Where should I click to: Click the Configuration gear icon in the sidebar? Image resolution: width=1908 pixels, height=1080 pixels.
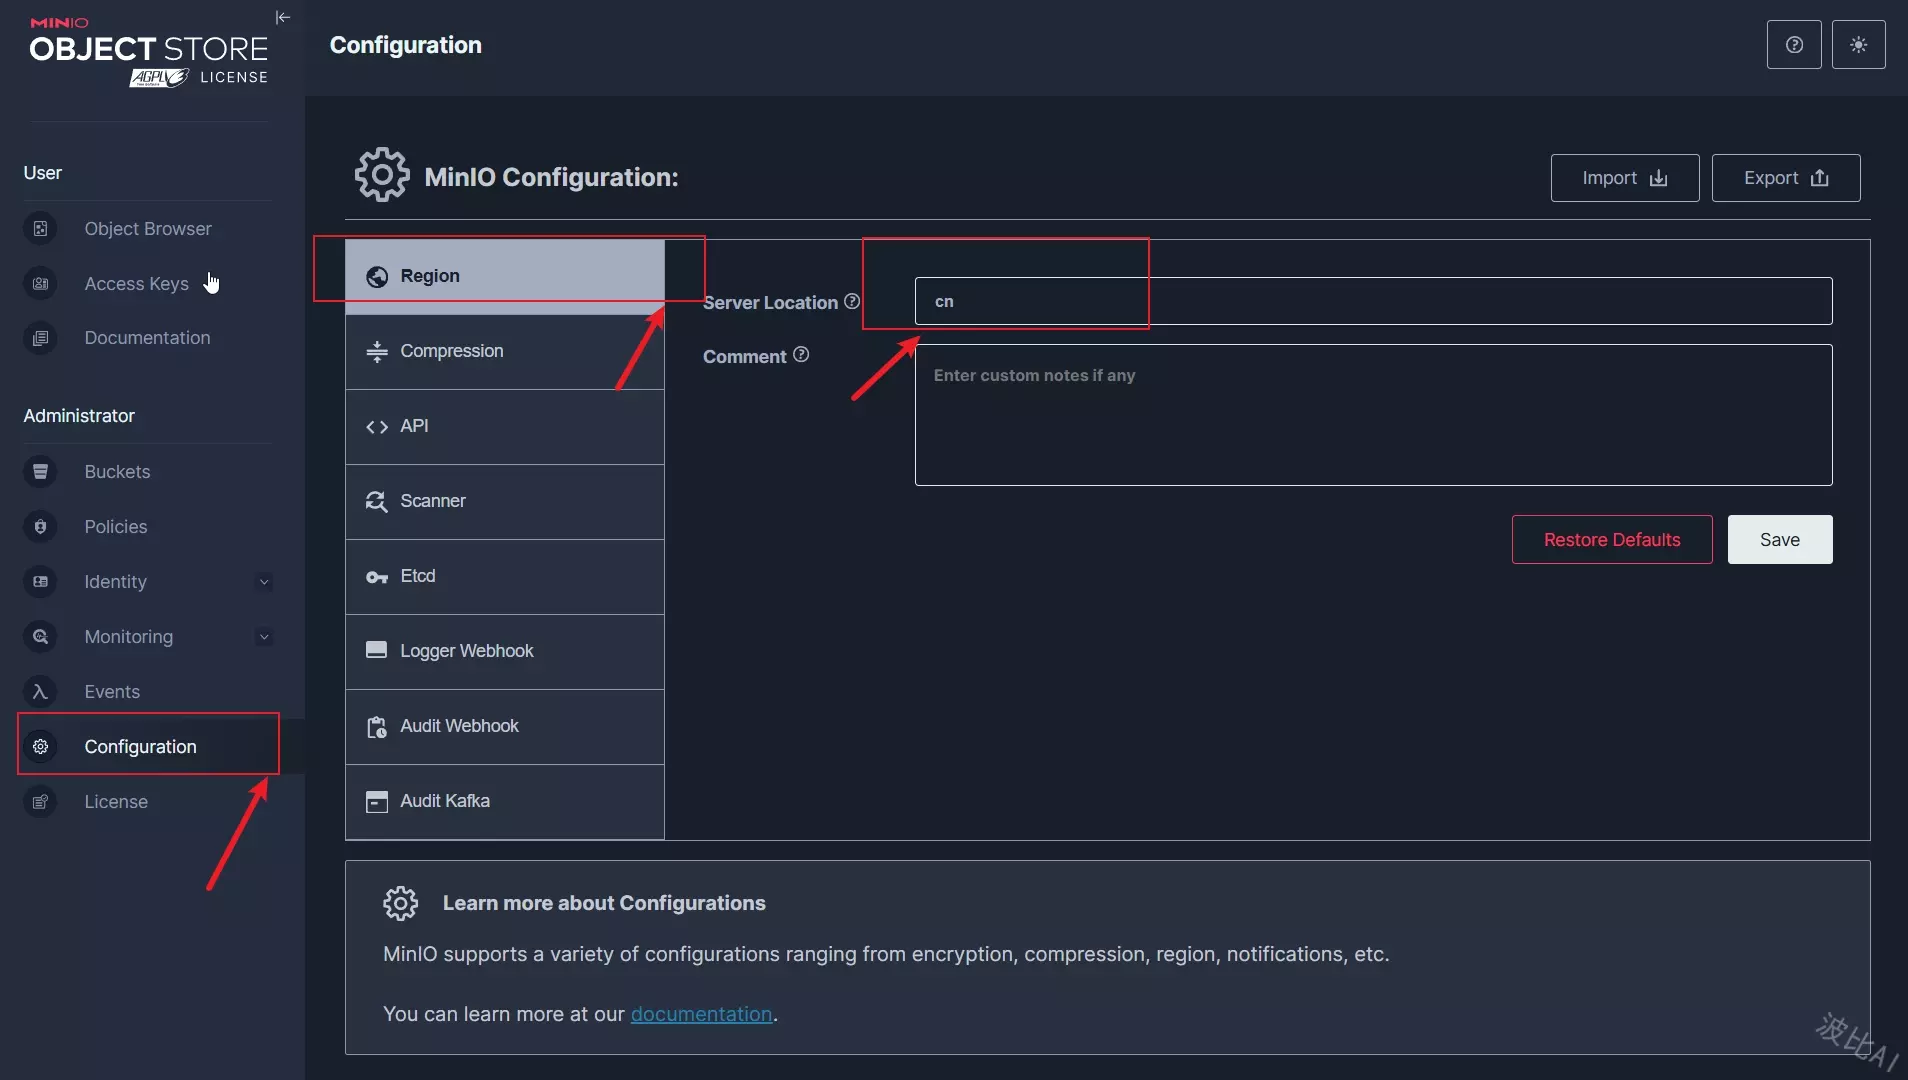[x=40, y=747]
